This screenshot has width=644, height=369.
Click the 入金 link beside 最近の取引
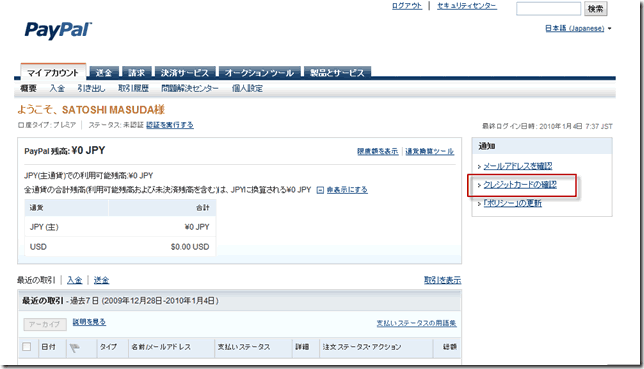[74, 280]
